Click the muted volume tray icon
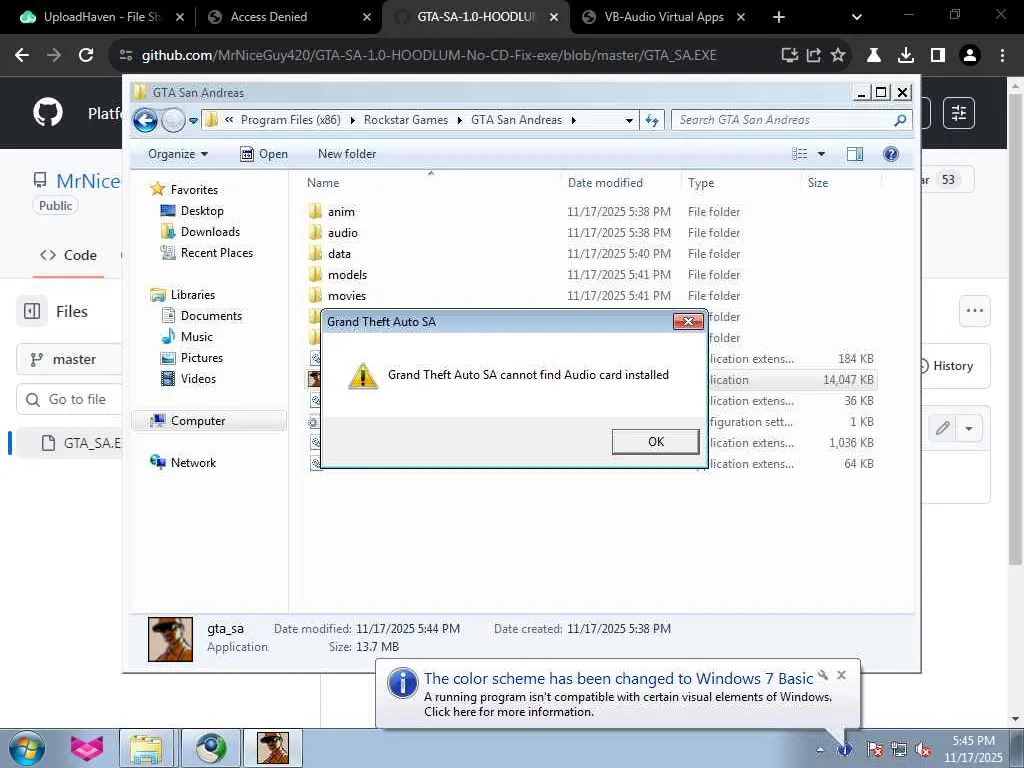1024x768 pixels. click(x=924, y=749)
